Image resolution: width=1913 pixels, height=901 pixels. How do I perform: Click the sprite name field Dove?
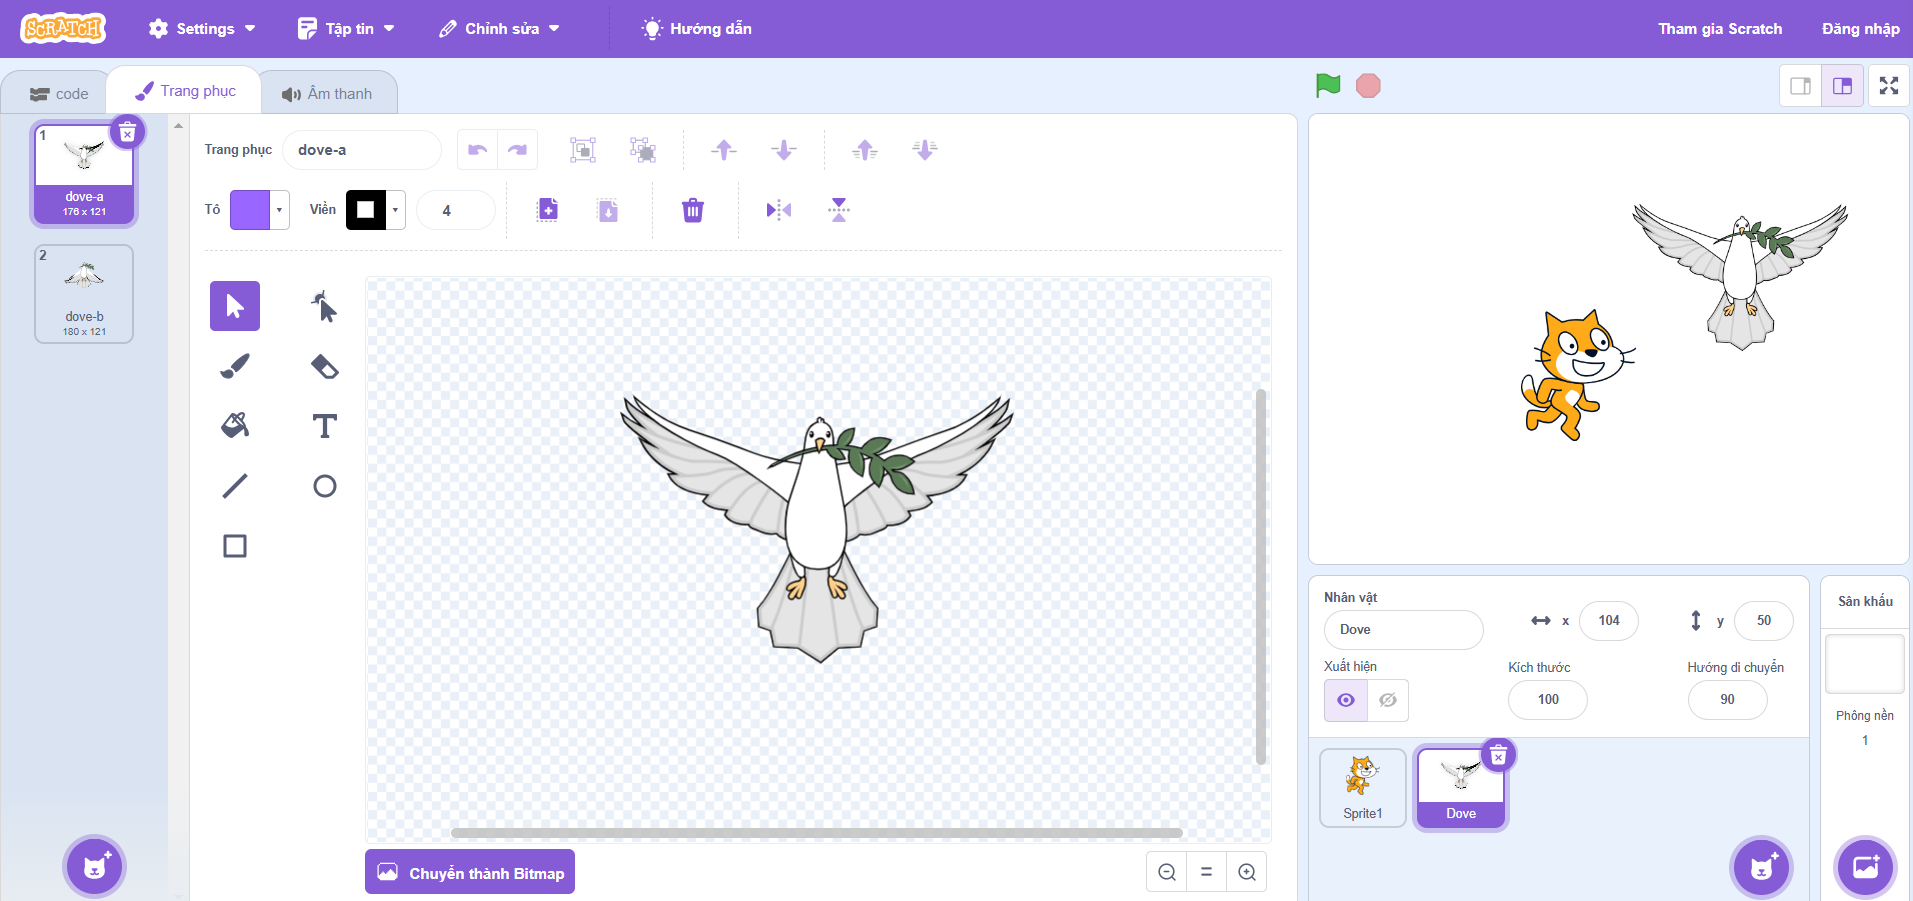coord(1404,630)
